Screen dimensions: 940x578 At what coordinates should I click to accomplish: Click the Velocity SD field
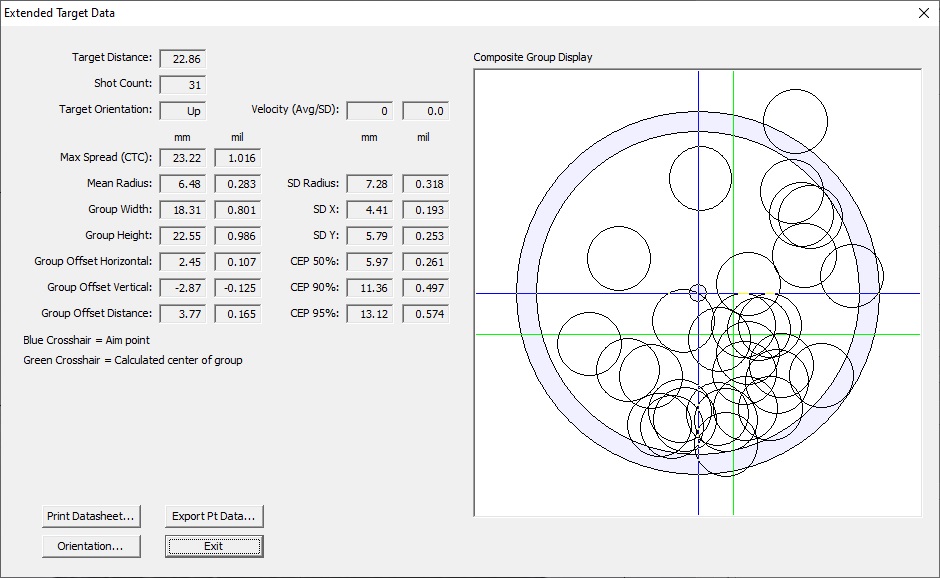click(426, 111)
